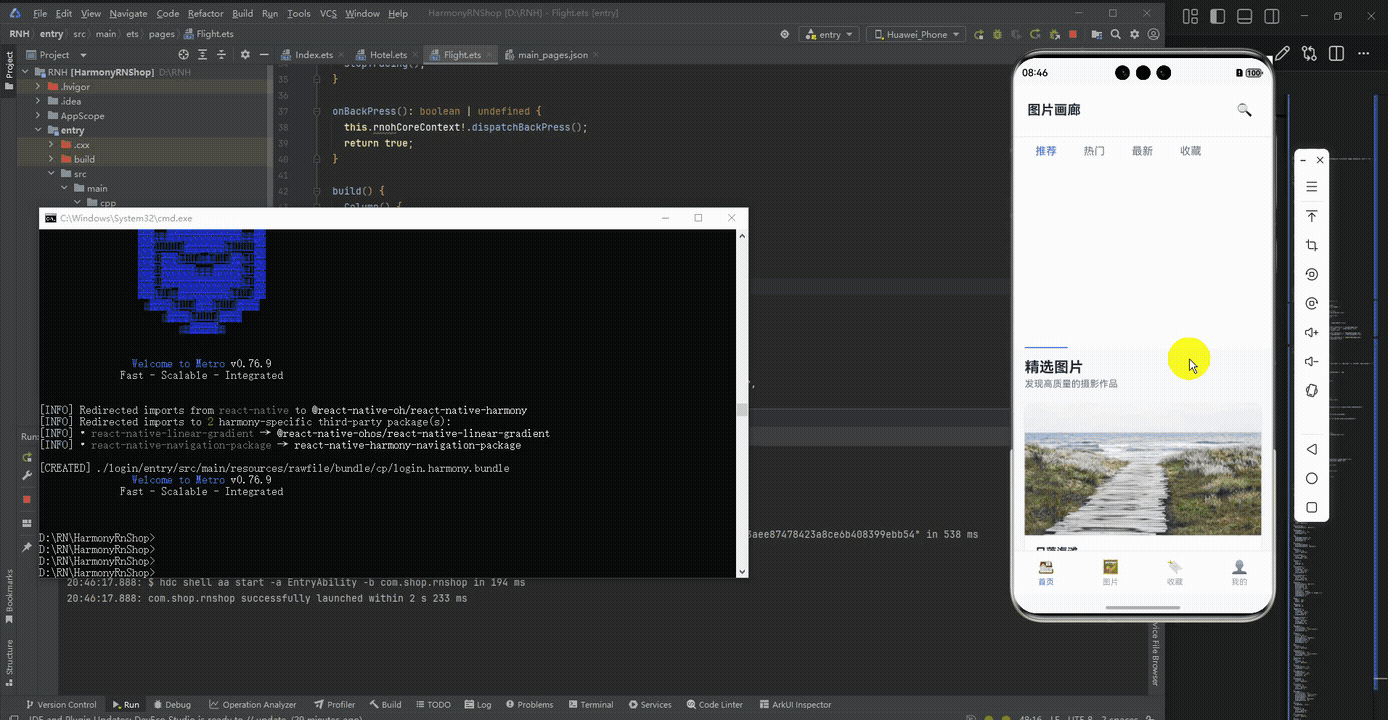Viewport: 1388px width, 720px height.
Task: Tap the 热门 tab in phone app
Action: [1094, 151]
